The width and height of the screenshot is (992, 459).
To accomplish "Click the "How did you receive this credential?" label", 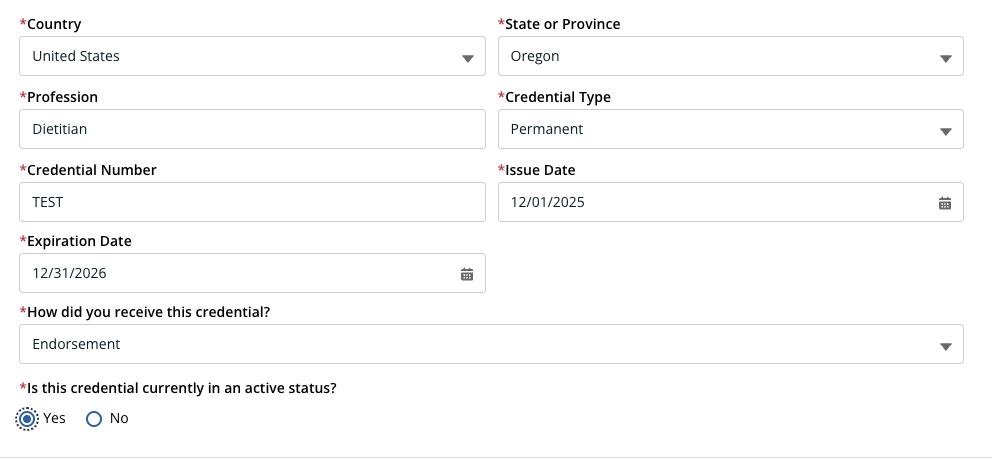I will (147, 312).
